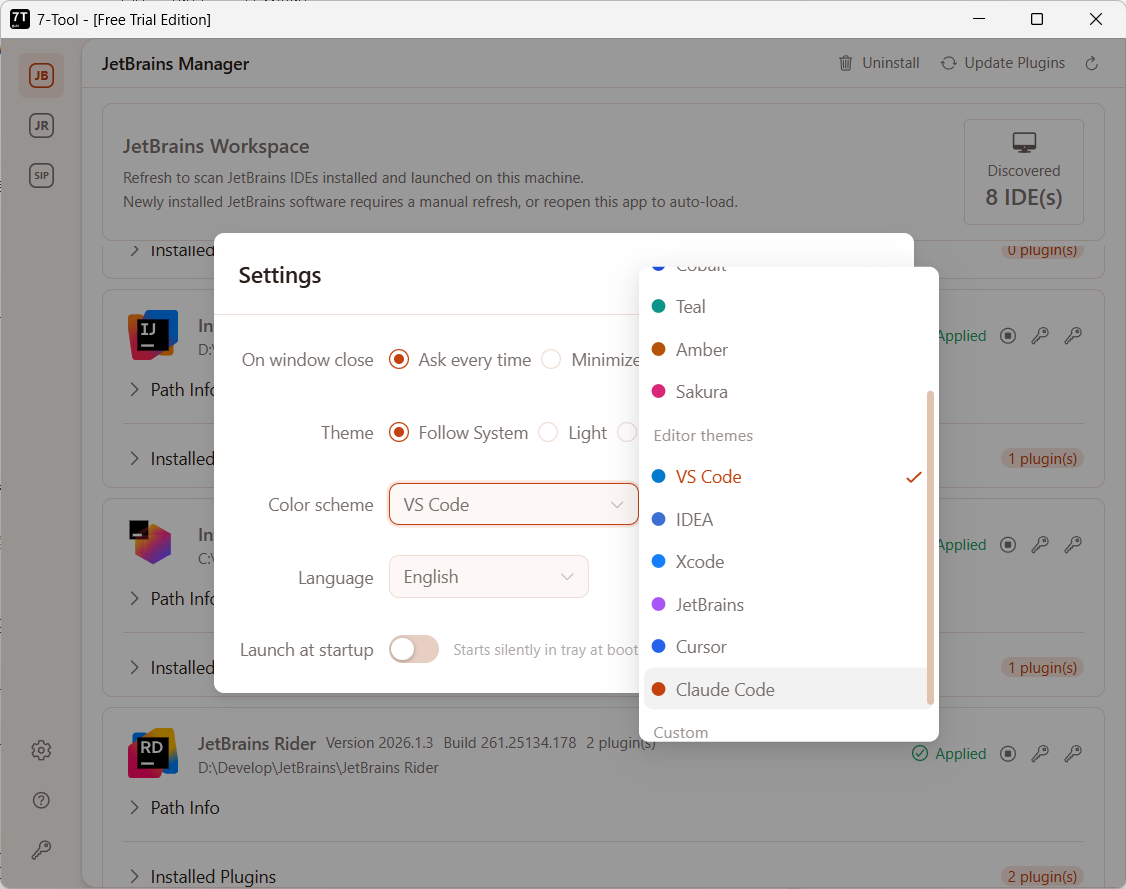Choose VS Code editor theme

point(788,477)
